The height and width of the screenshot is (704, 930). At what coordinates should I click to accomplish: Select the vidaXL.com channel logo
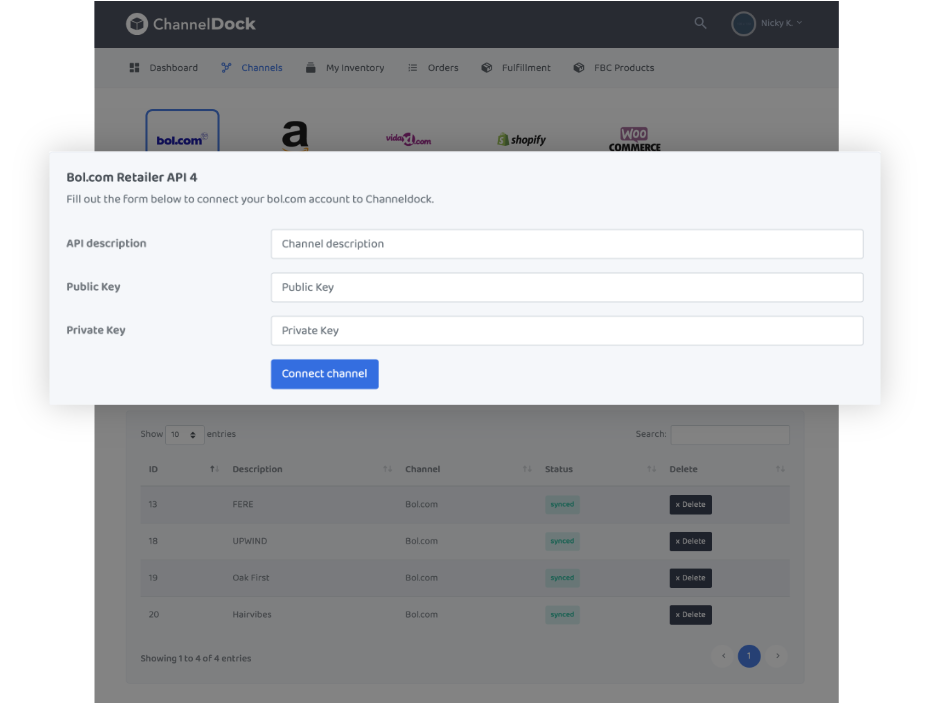[x=408, y=140]
